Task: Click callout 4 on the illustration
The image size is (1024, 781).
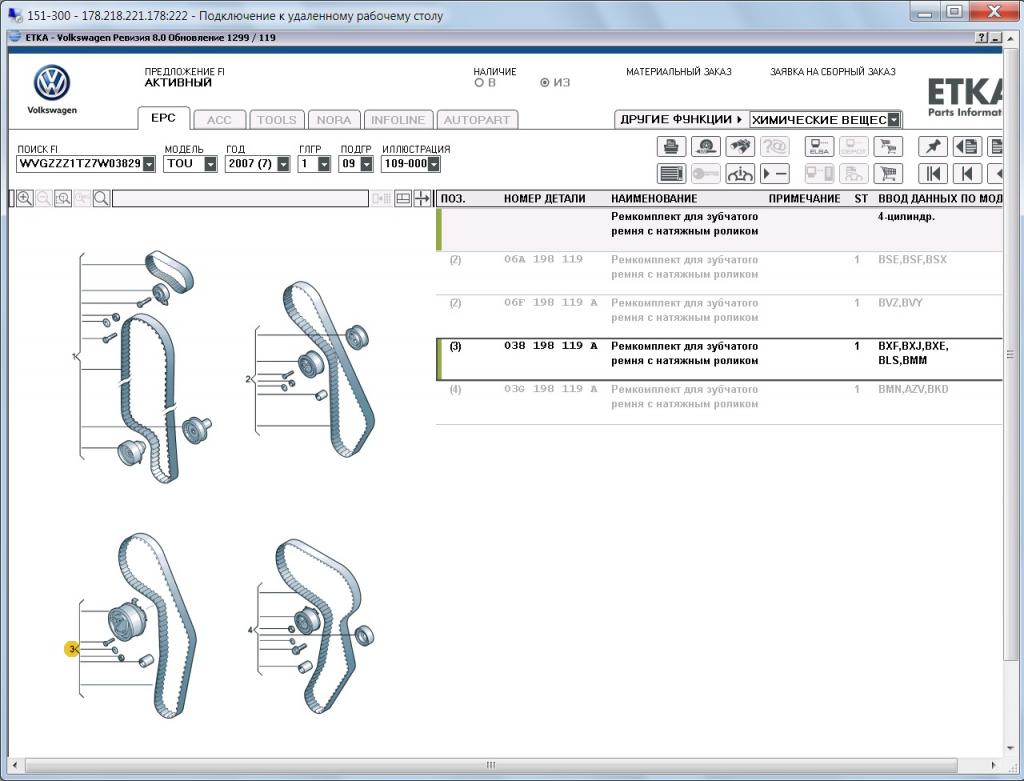Action: pos(250,630)
